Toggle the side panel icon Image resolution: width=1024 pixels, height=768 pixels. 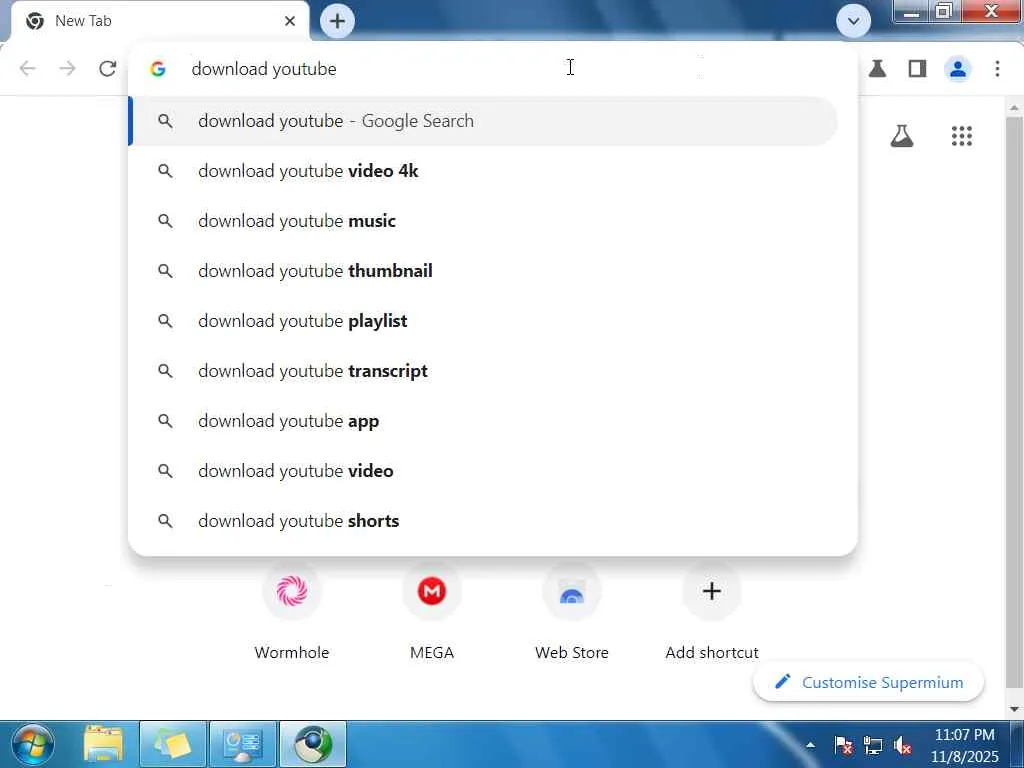[x=918, y=69]
